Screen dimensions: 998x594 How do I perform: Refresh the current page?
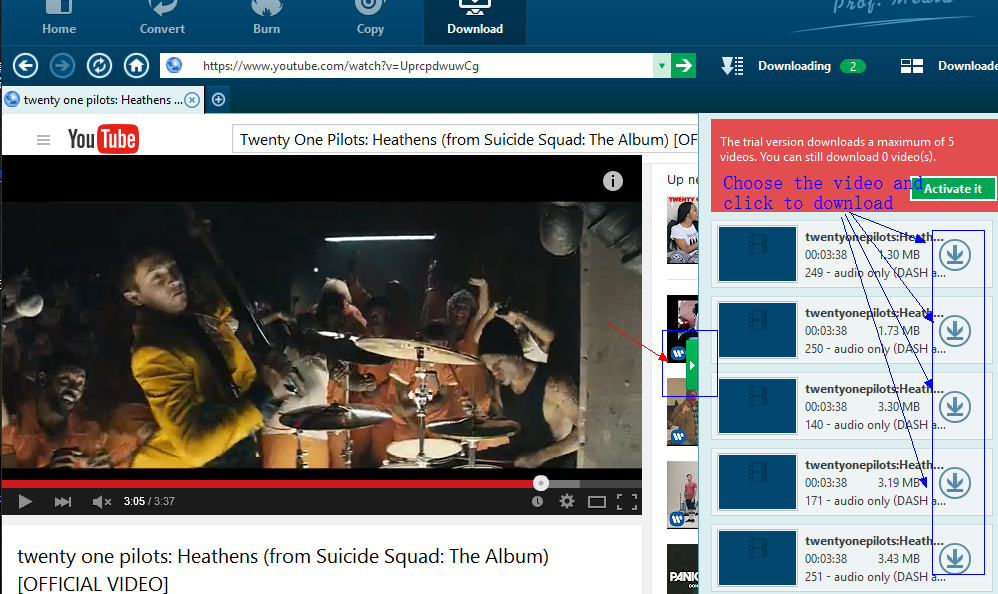[x=99, y=66]
